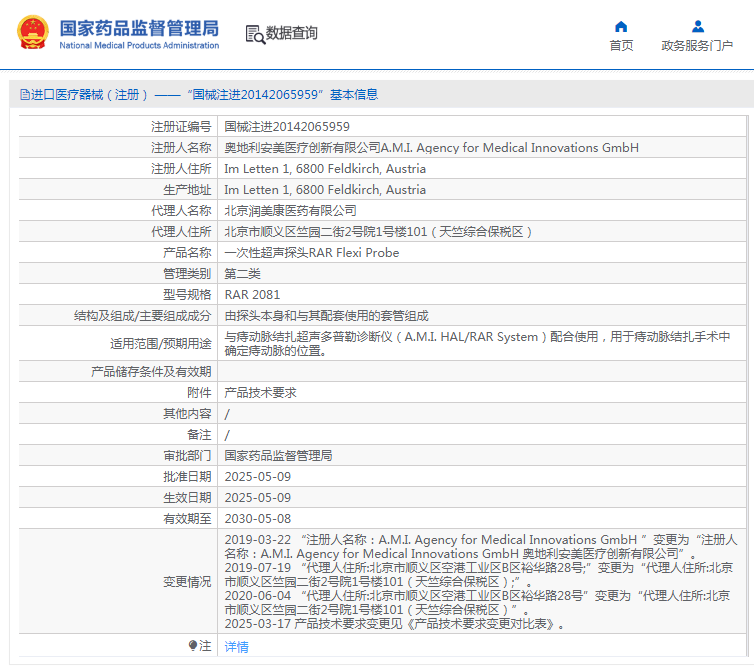Screen dimensions: 754x672
Task: Click the 备注 row label
Action: [199, 435]
